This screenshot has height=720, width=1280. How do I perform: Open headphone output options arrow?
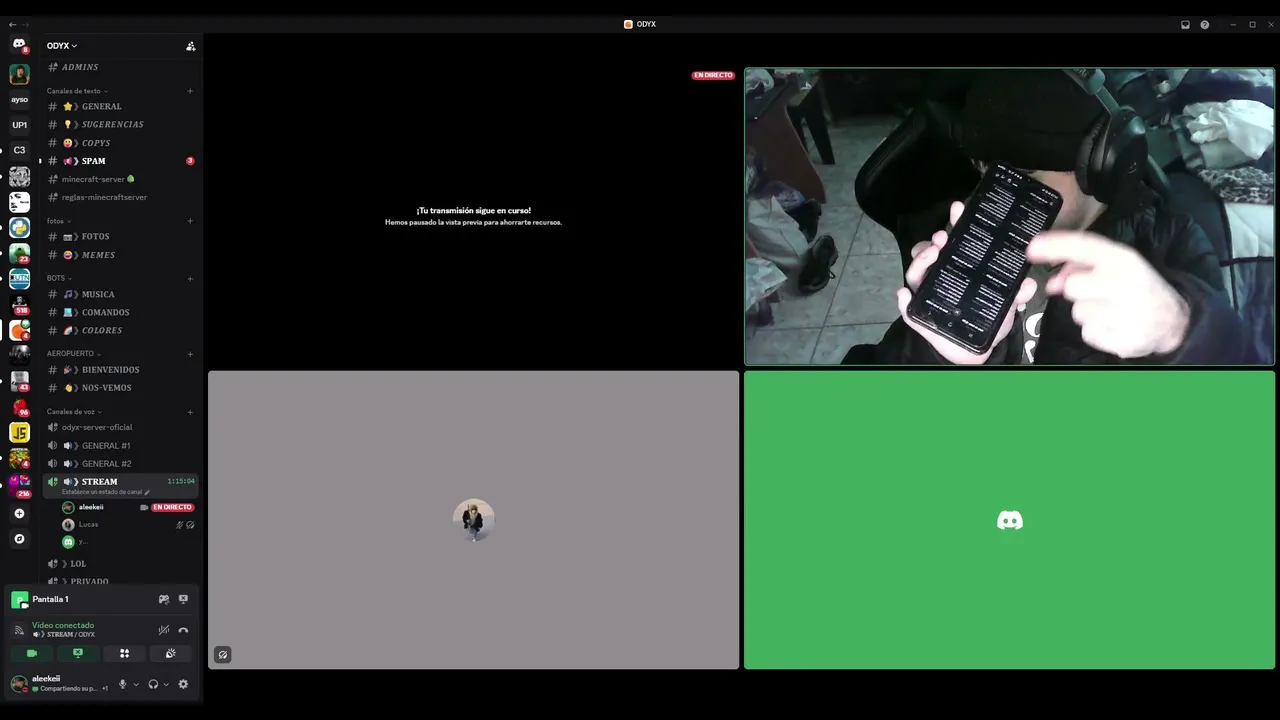pos(166,684)
